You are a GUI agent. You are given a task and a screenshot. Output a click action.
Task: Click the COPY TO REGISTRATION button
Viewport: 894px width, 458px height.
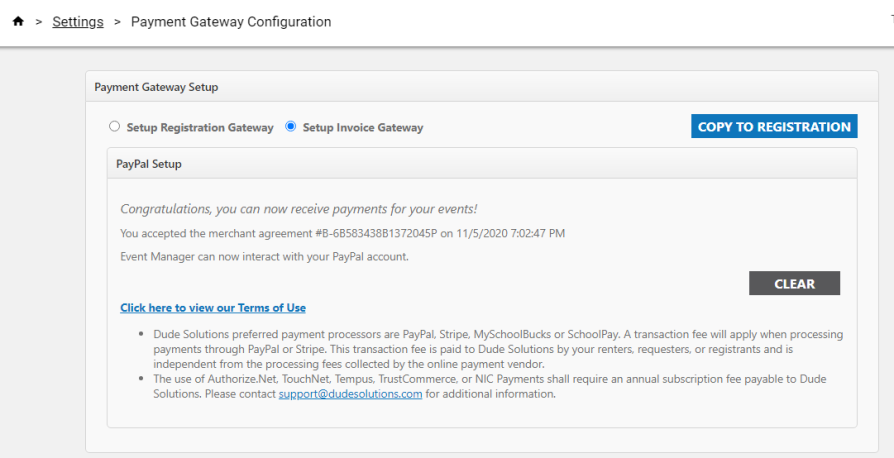coord(774,127)
